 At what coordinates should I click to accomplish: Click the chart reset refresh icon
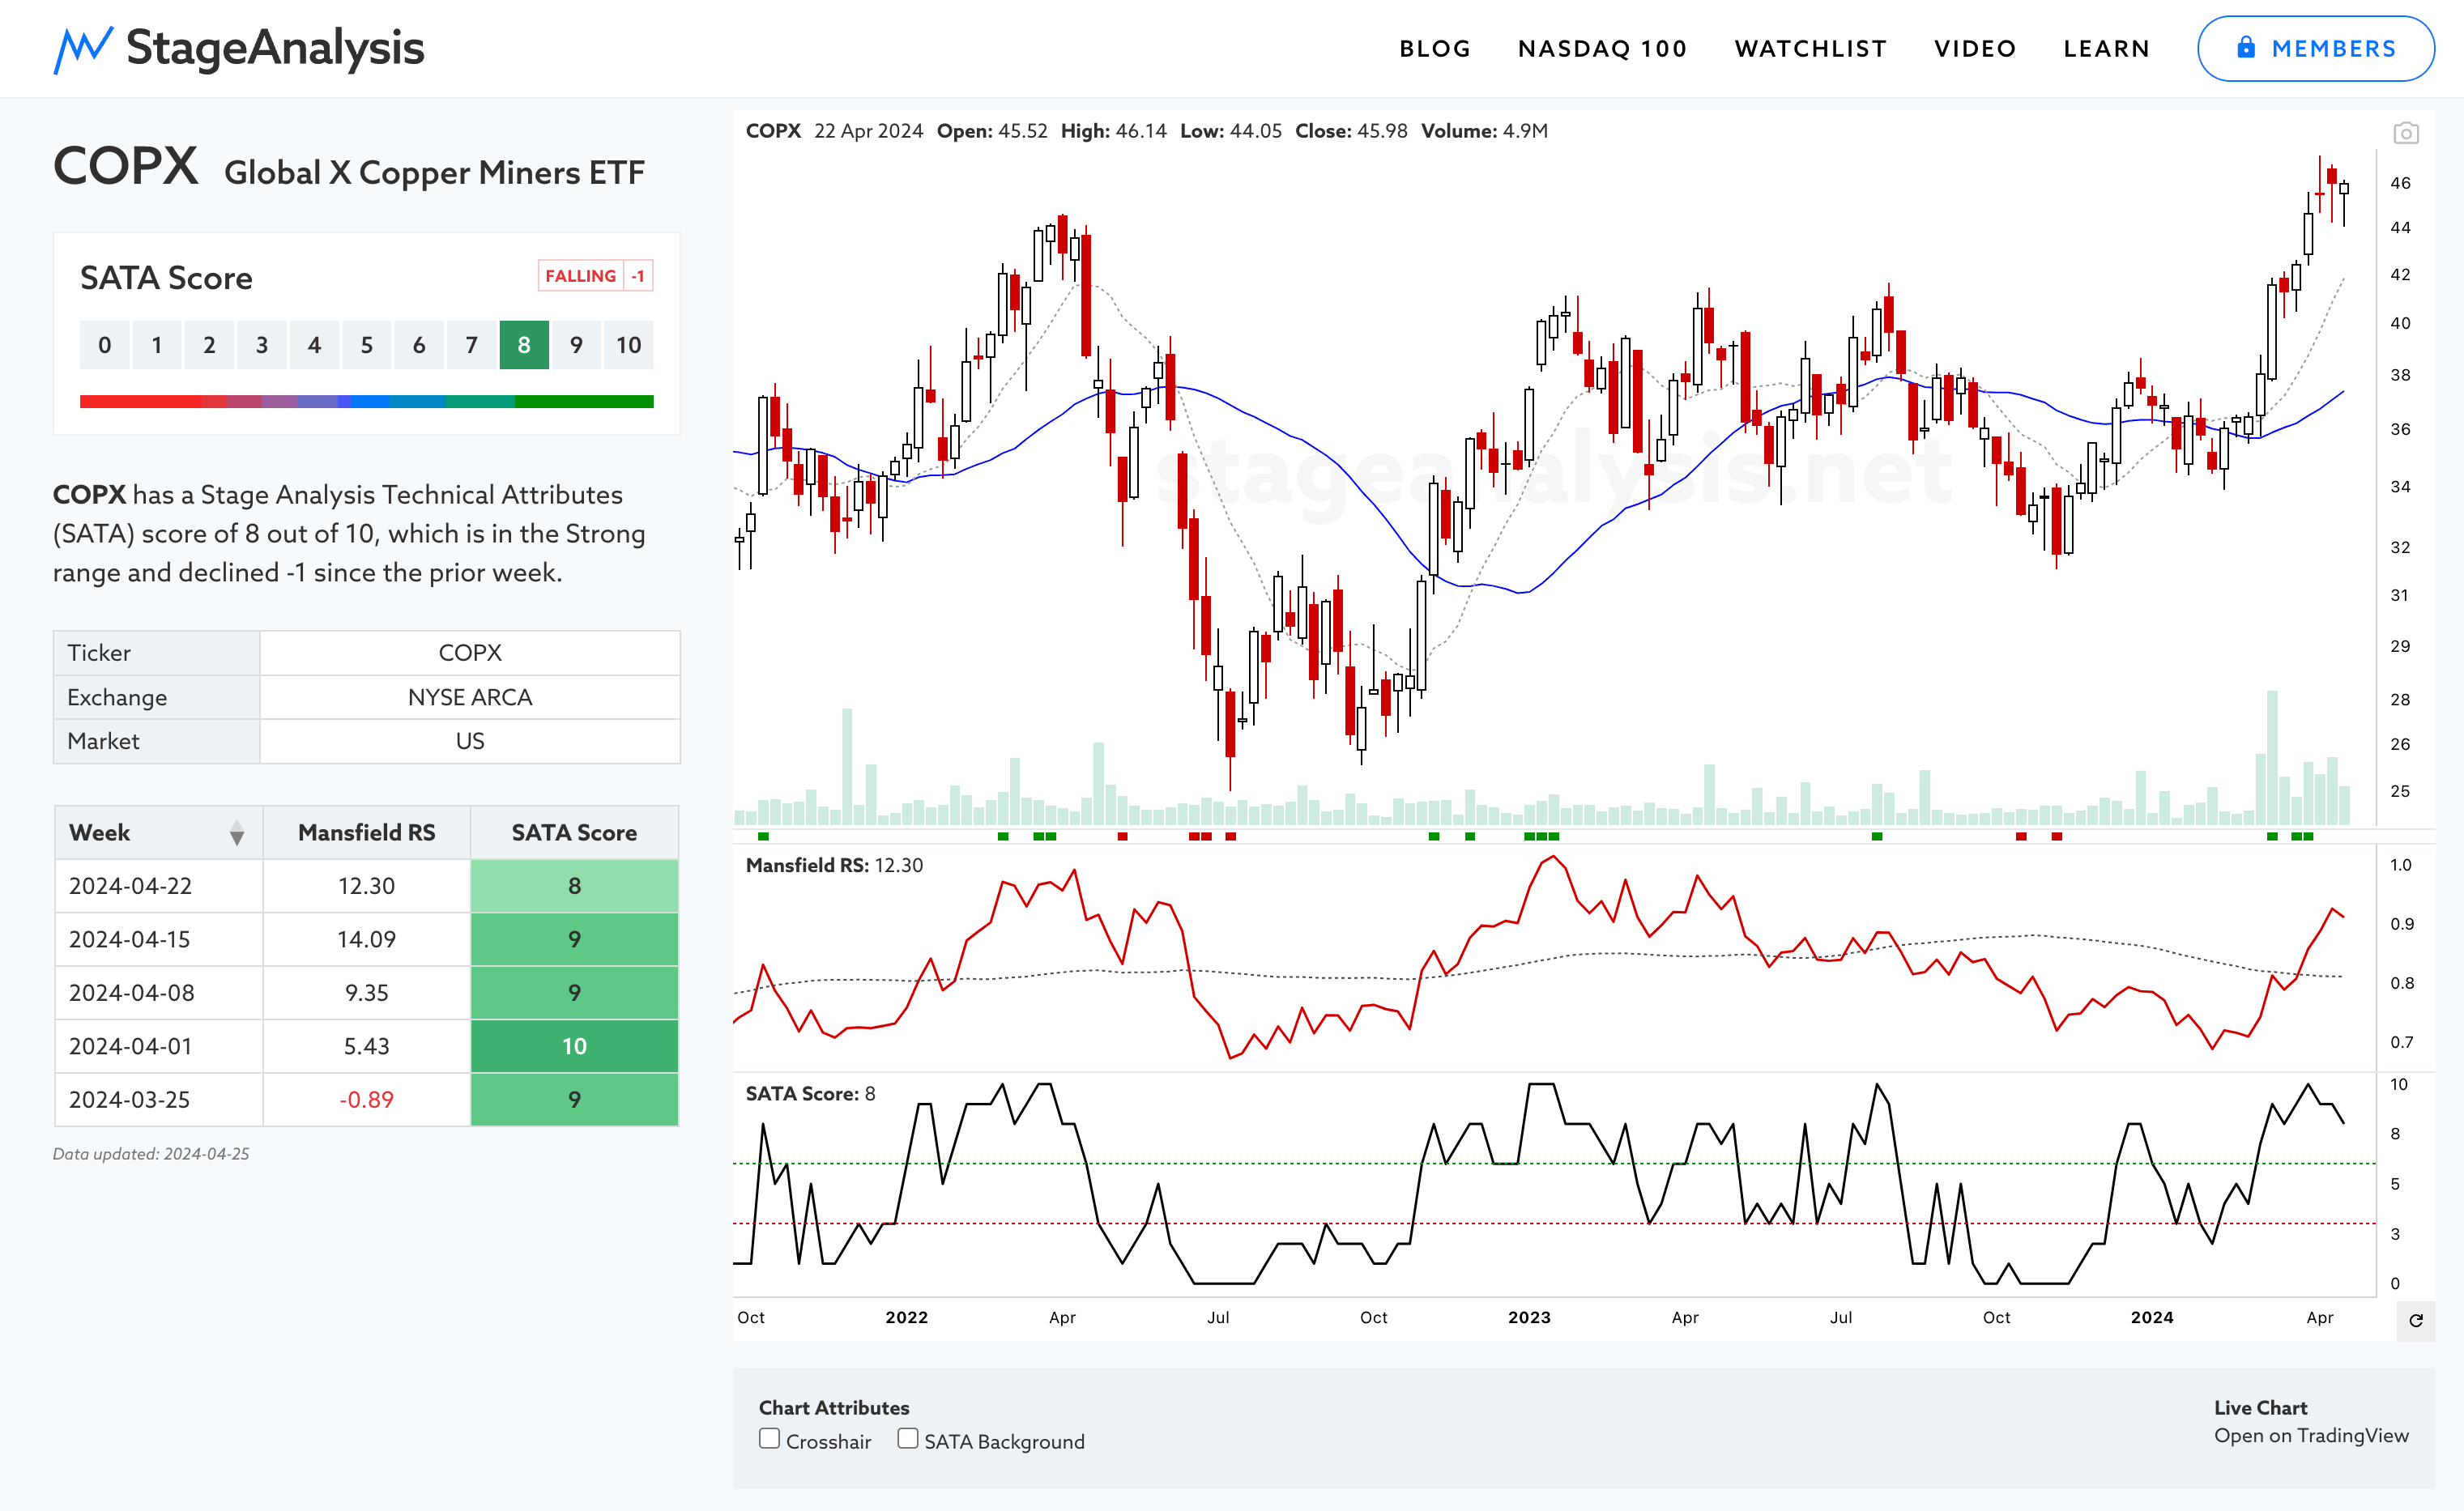click(2416, 1321)
